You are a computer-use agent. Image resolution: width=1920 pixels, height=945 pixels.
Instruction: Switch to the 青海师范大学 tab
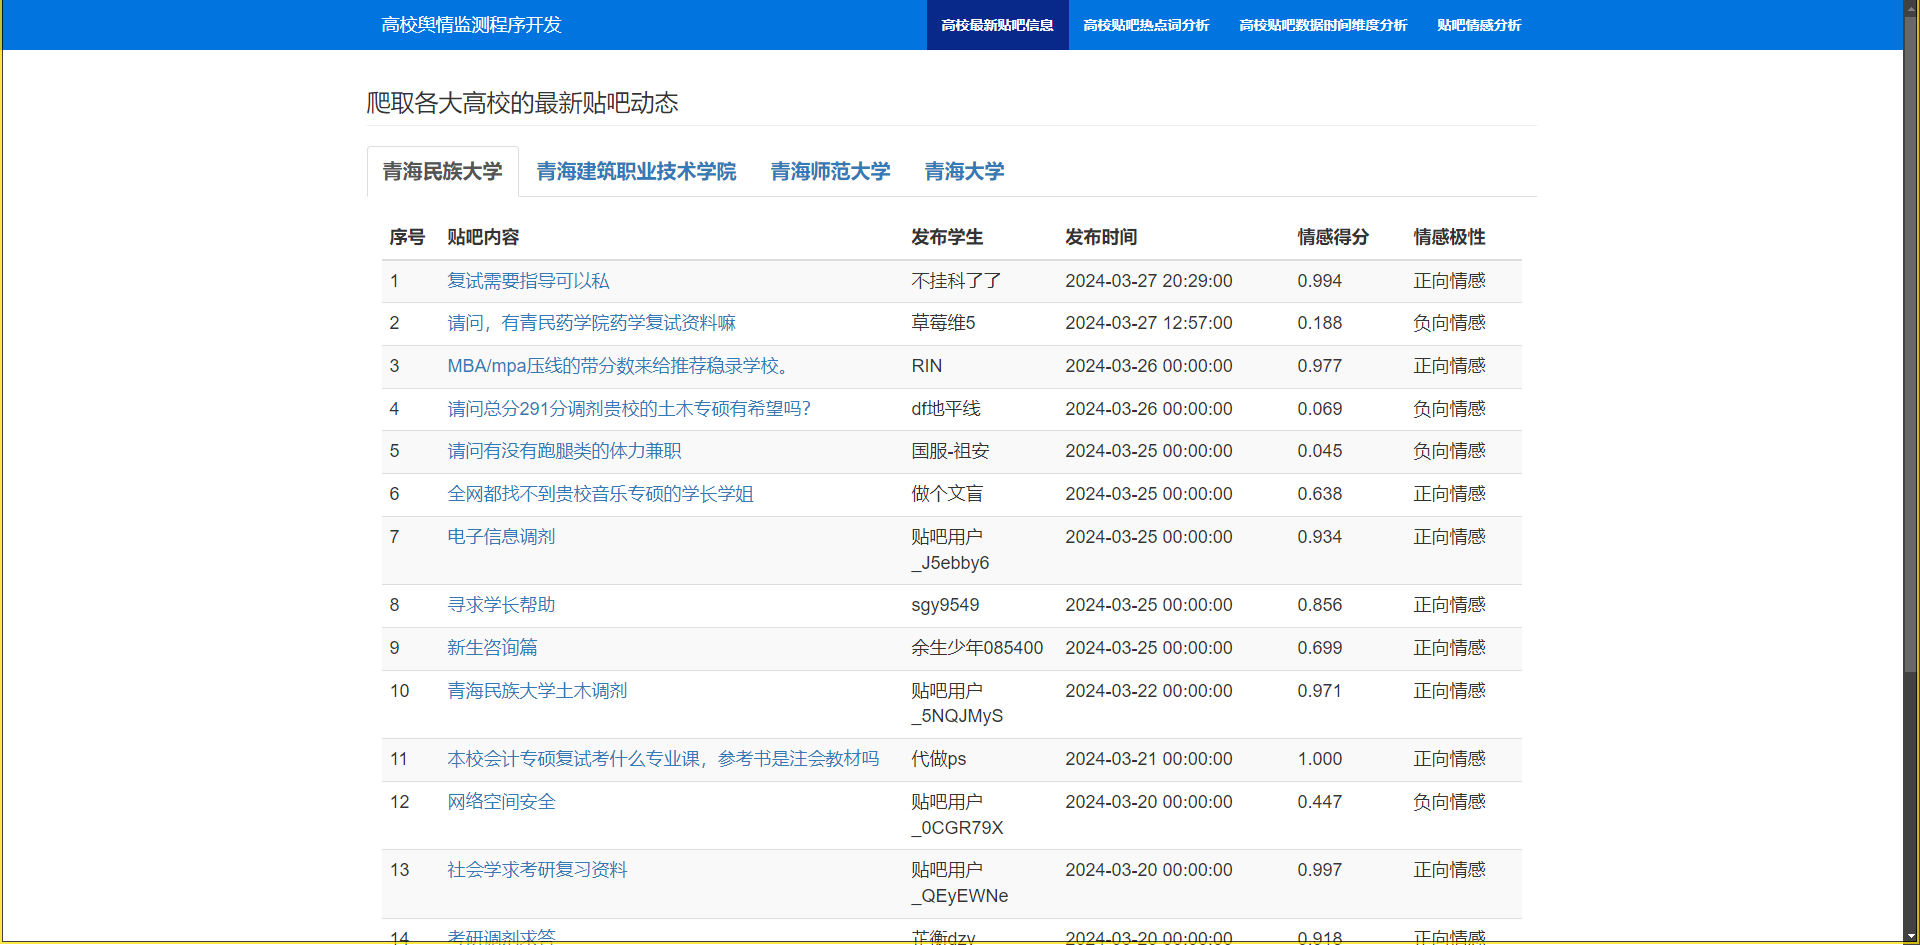pyautogui.click(x=830, y=172)
